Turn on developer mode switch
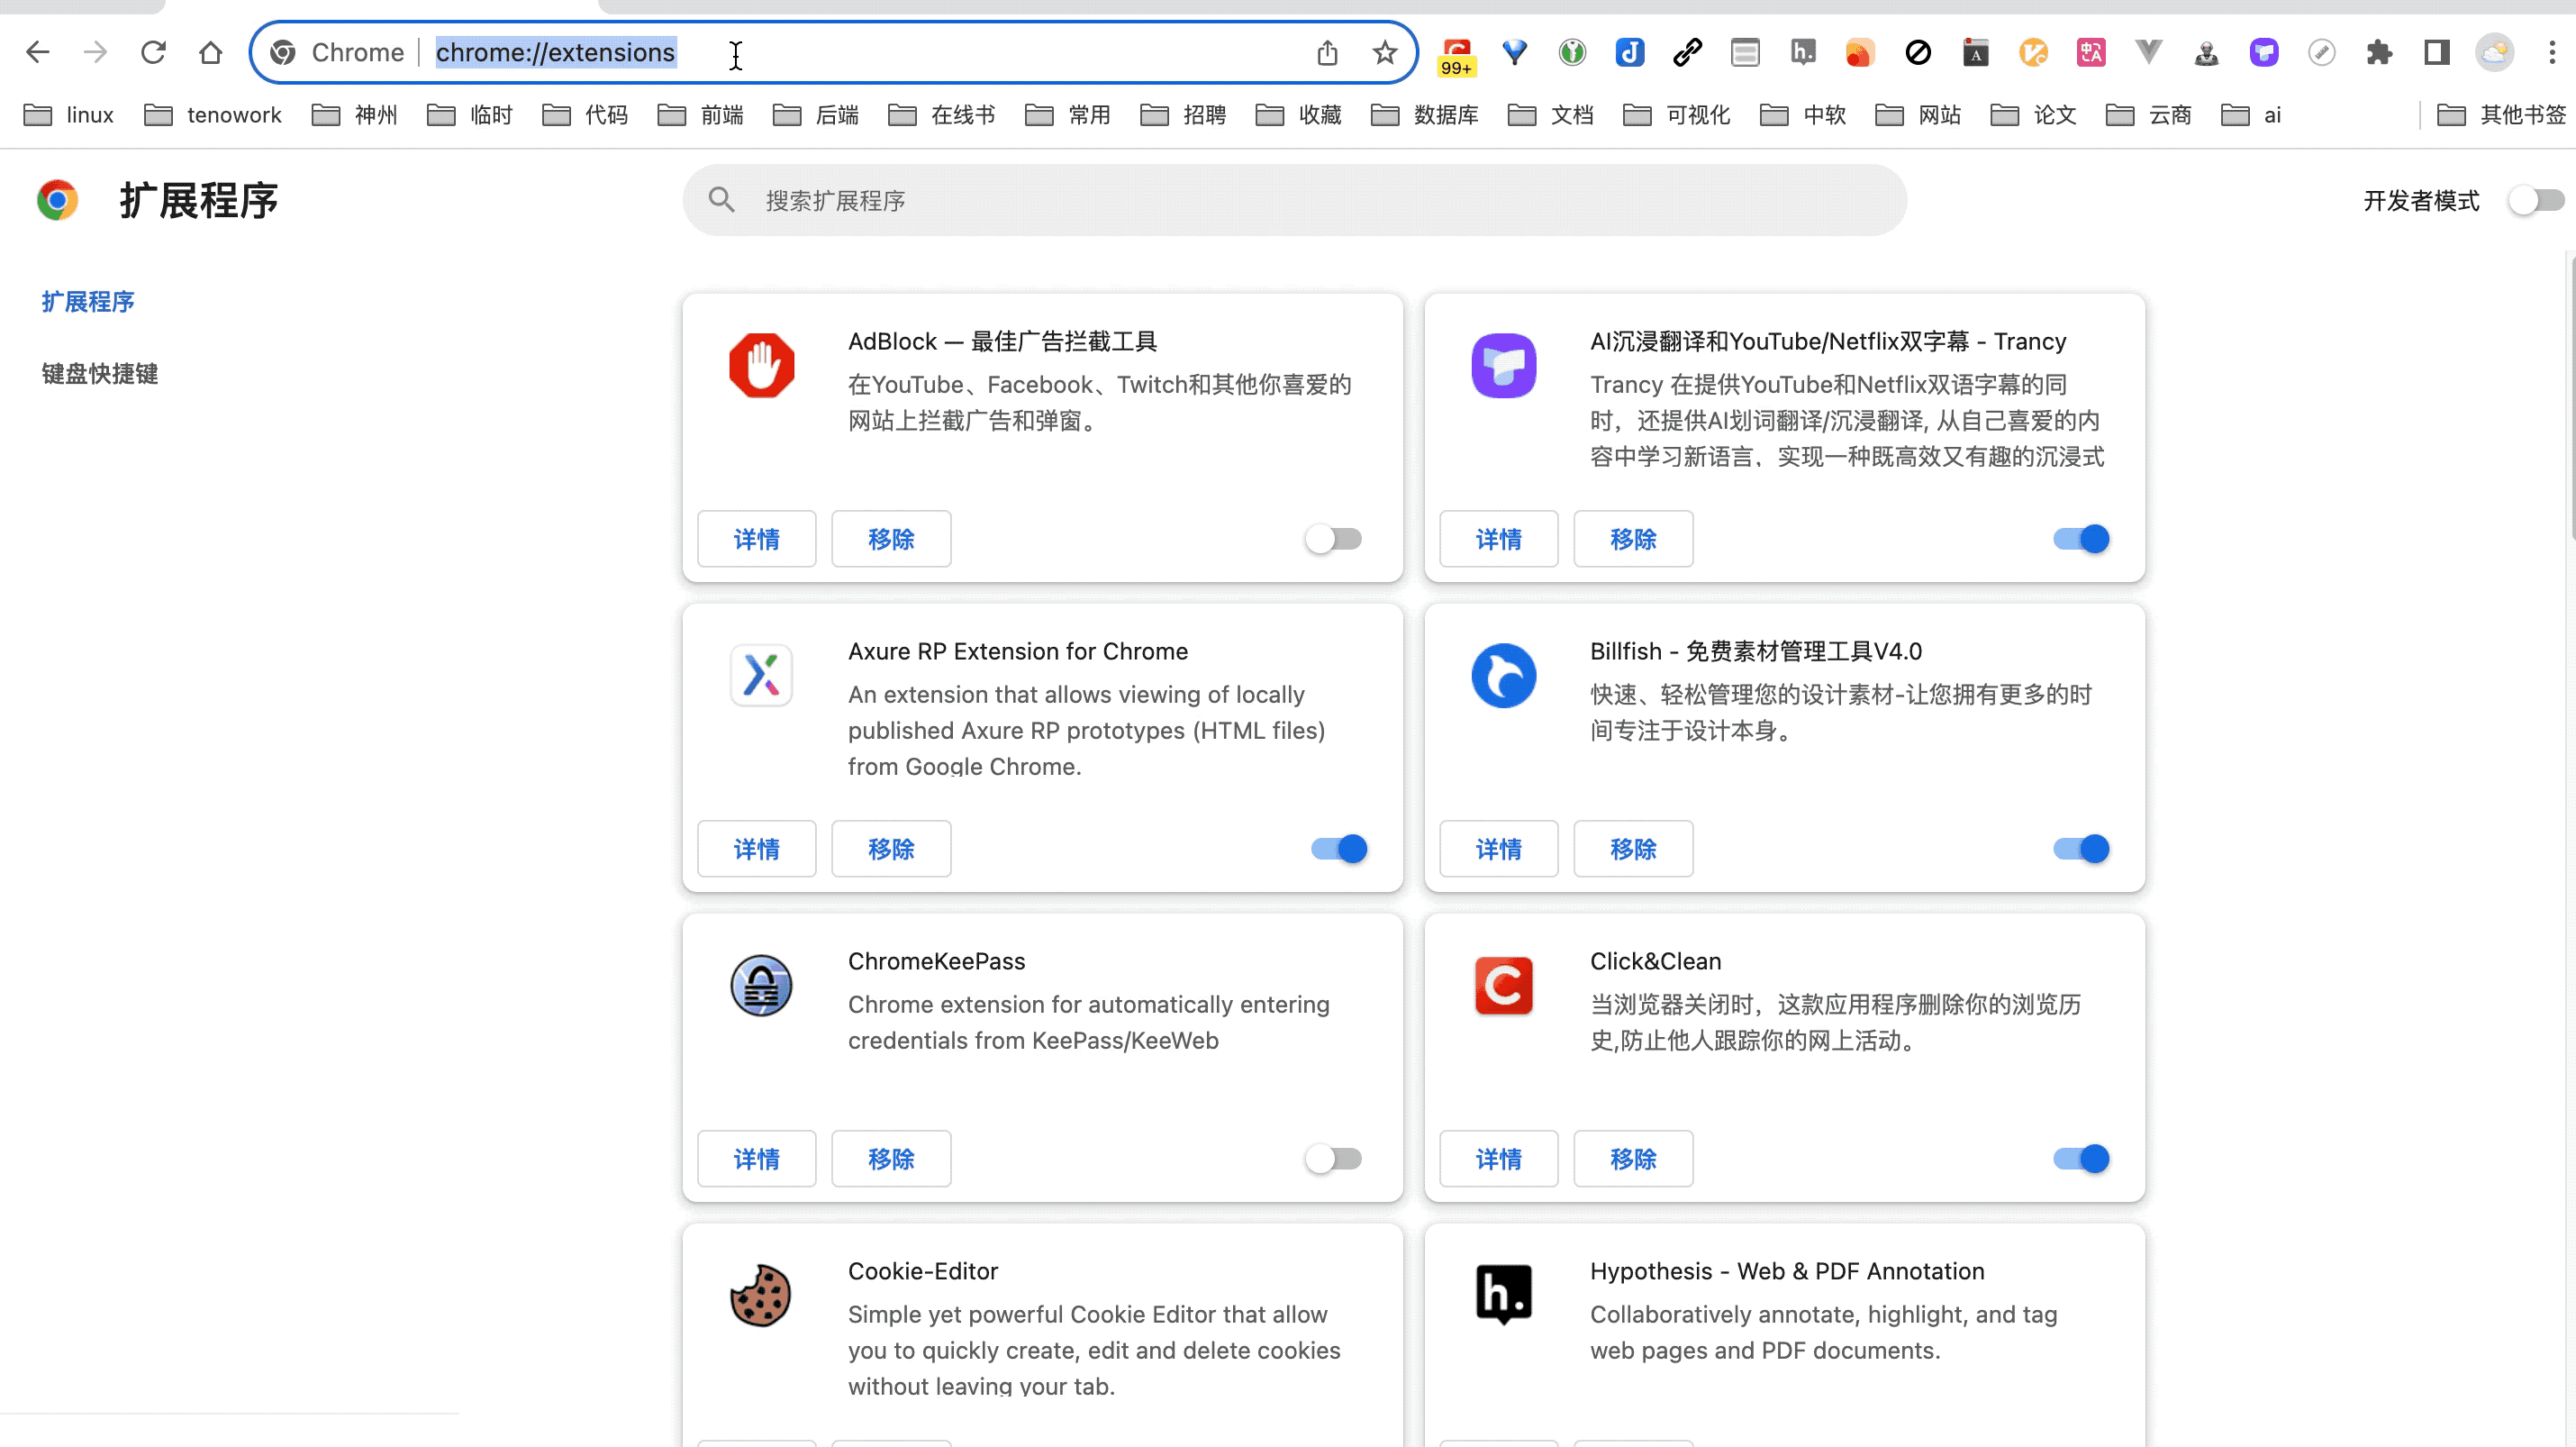Screen dimensions: 2576x1447 pyautogui.click(x=2535, y=200)
